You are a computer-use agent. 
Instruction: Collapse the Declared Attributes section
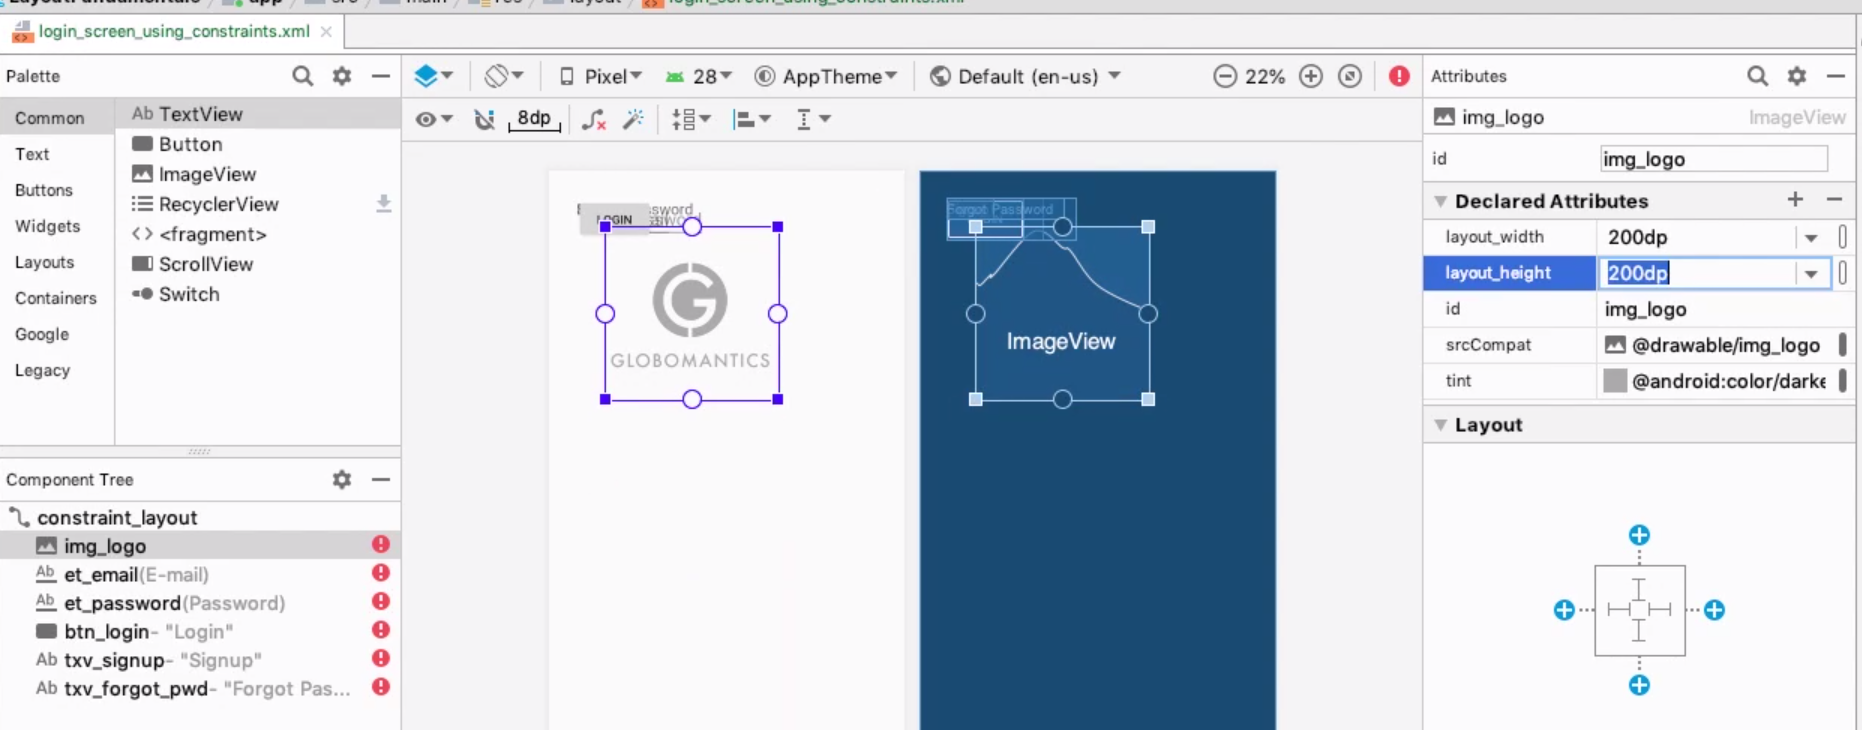[x=1441, y=201]
